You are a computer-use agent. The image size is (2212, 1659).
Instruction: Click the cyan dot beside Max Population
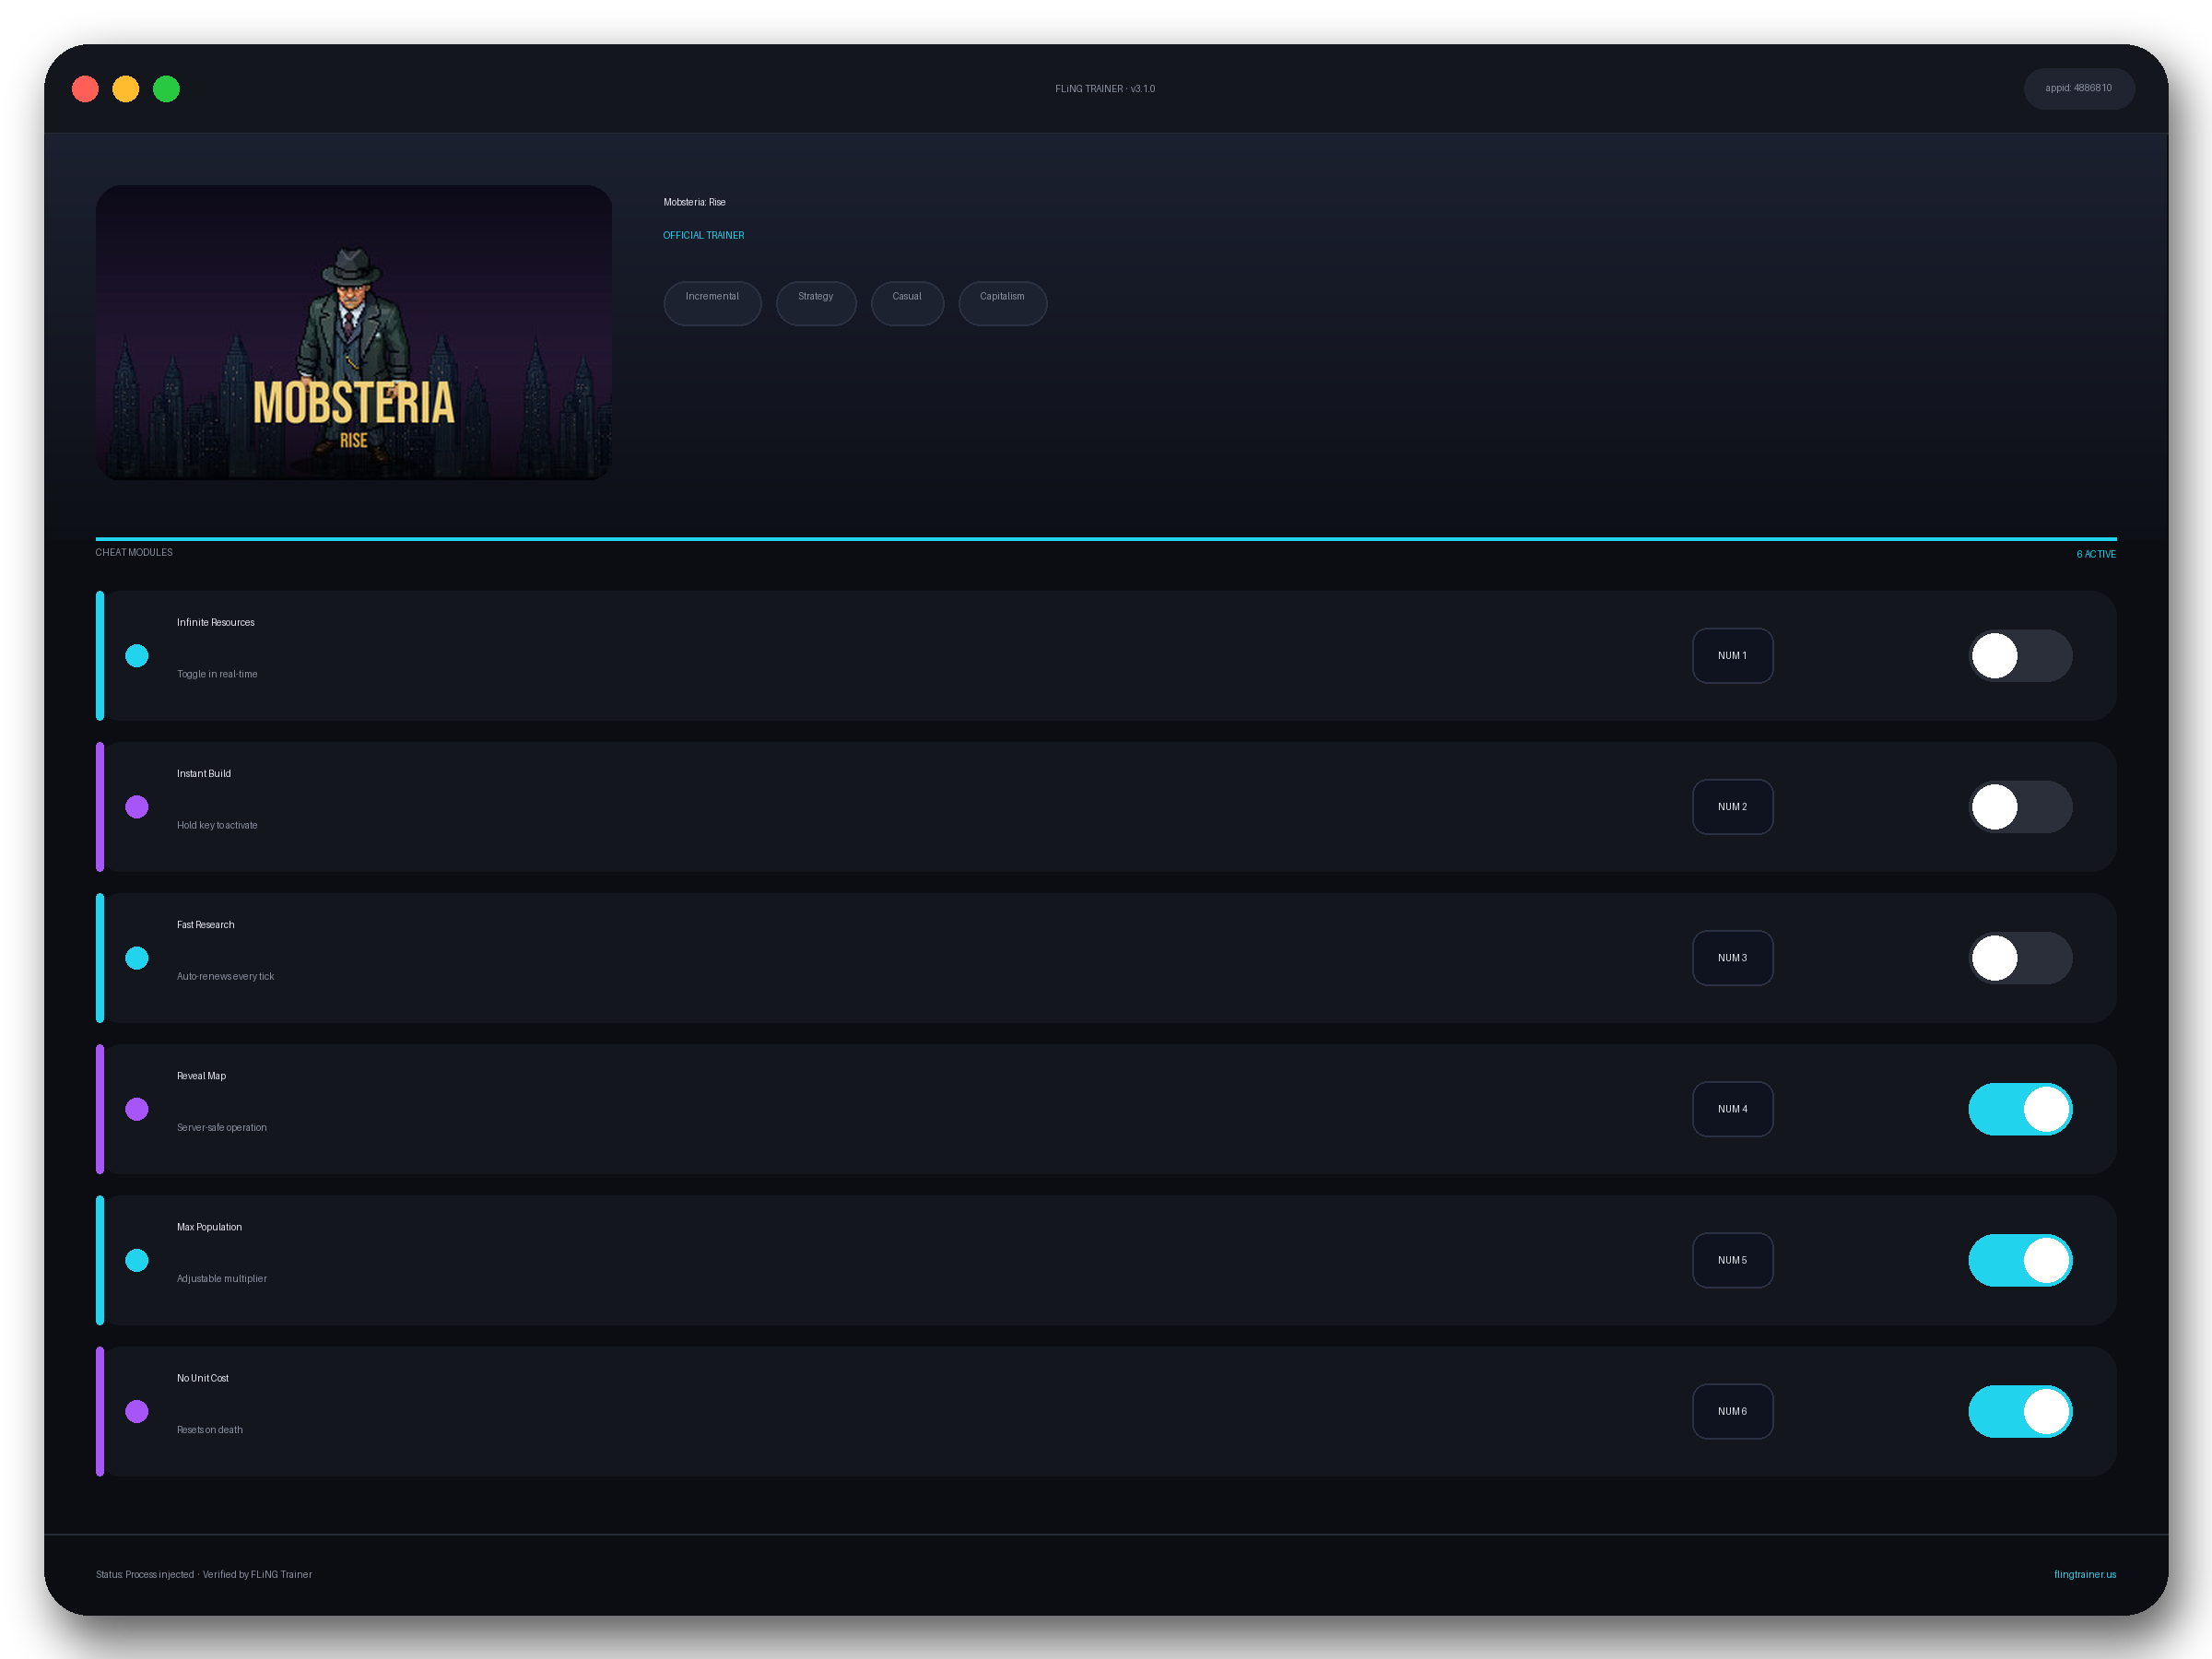point(137,1260)
